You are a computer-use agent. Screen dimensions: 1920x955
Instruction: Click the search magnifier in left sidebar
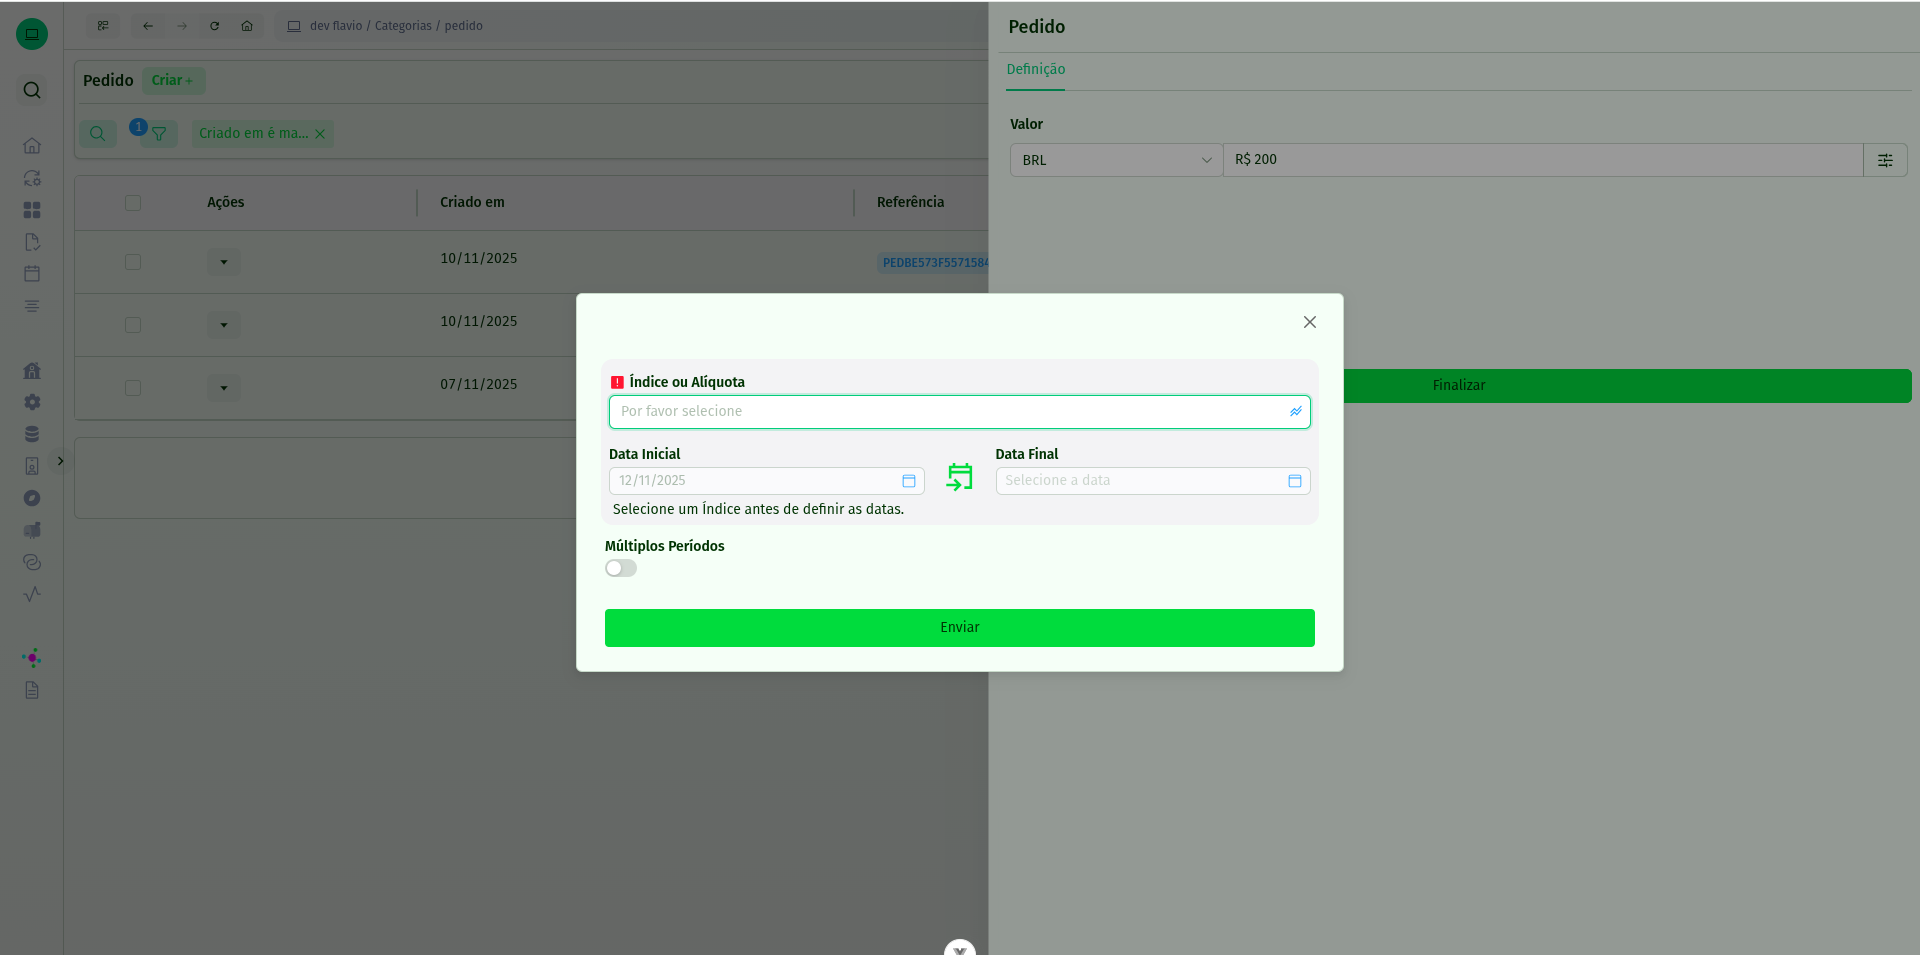pos(32,90)
